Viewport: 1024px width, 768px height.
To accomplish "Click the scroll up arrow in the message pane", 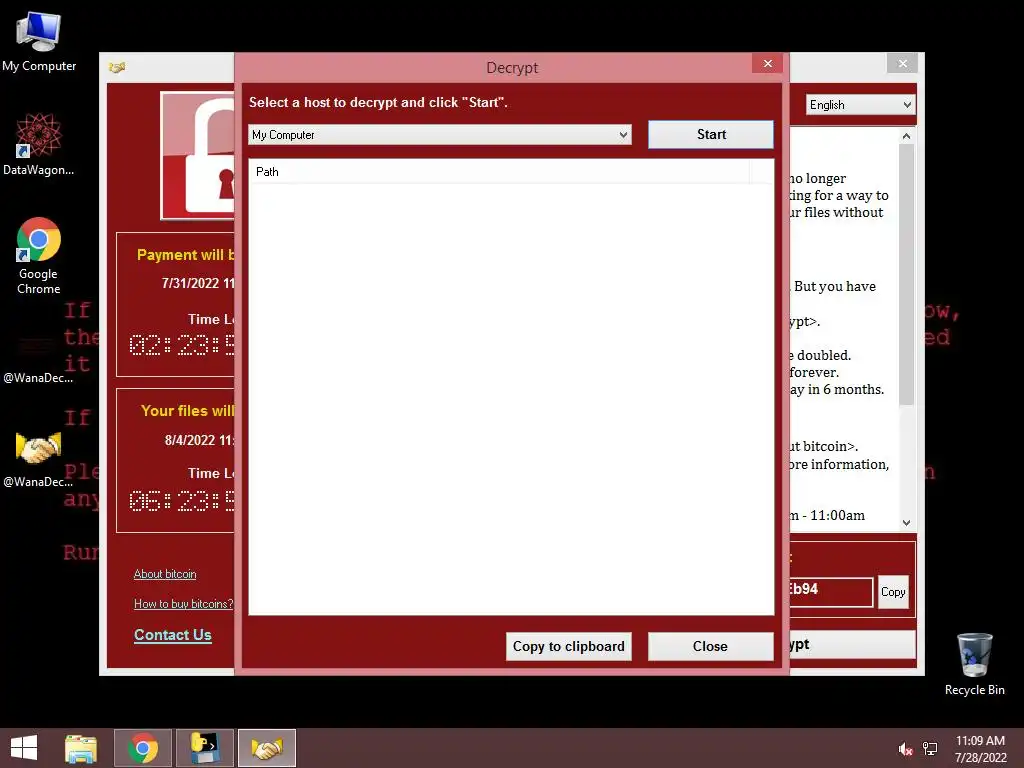I will point(906,136).
